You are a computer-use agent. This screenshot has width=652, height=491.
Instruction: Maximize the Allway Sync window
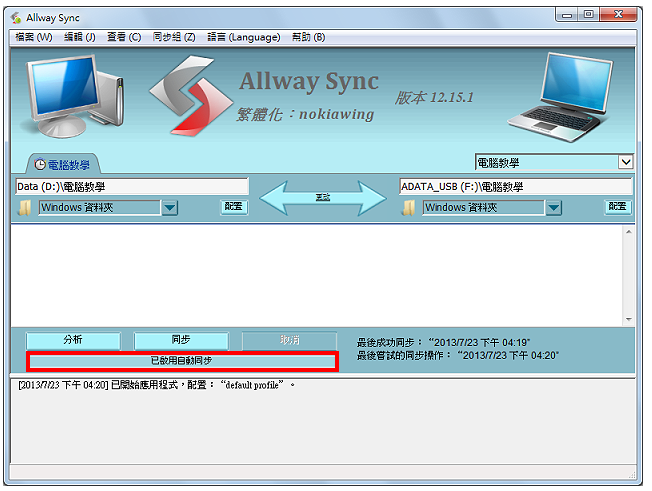coord(588,15)
